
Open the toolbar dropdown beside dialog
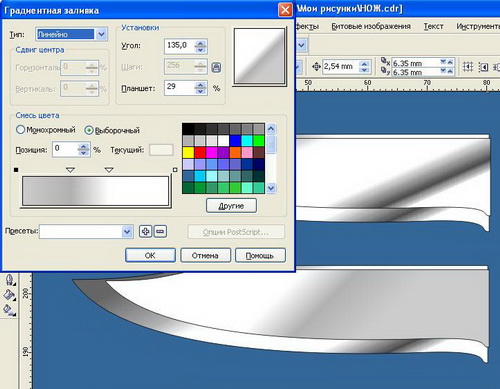(302, 45)
